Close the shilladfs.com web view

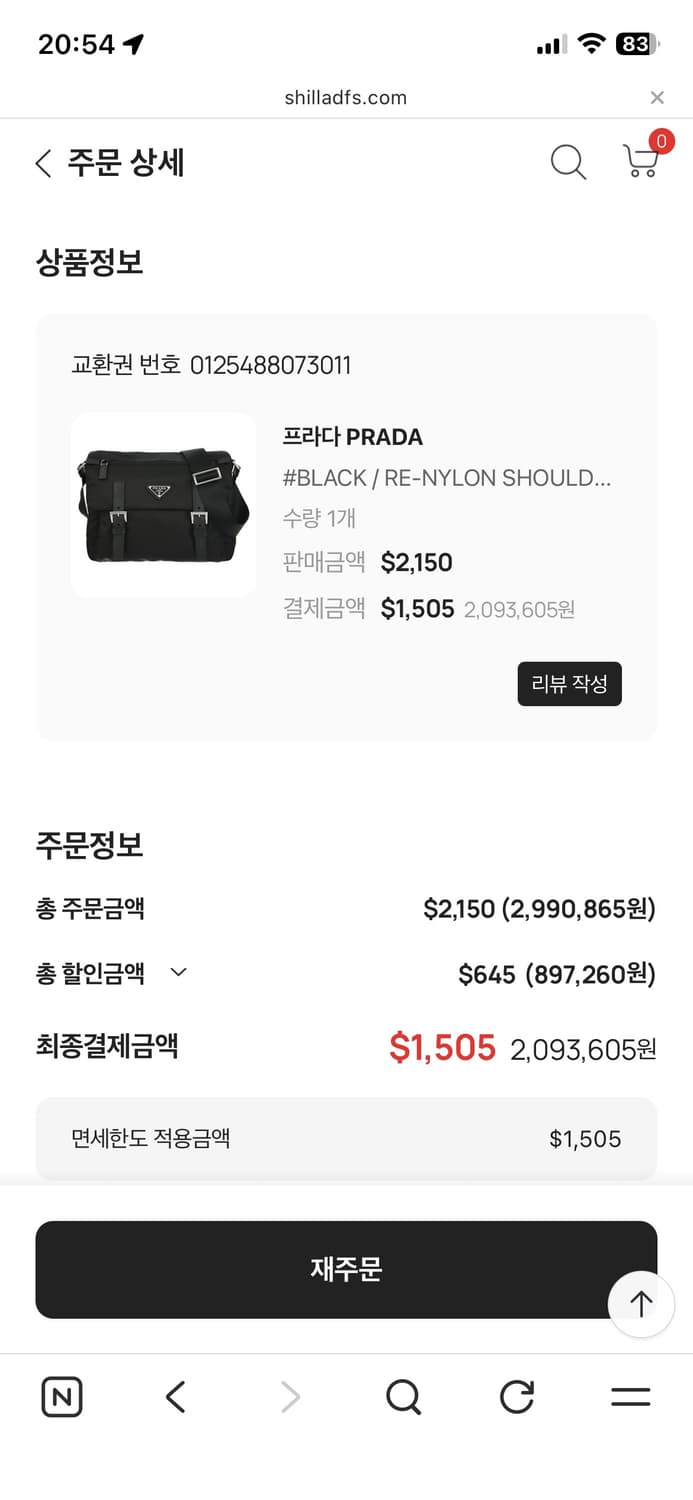tap(657, 97)
